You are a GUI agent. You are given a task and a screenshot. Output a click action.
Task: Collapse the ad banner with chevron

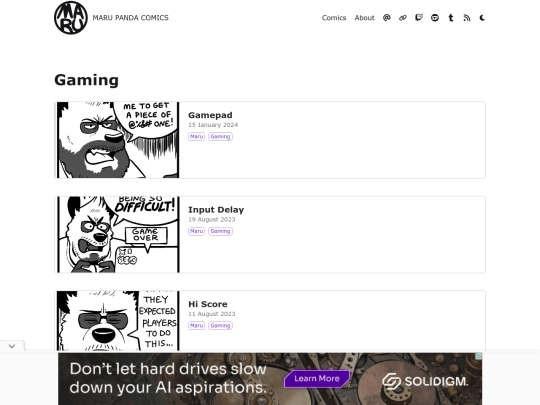pyautogui.click(x=12, y=346)
